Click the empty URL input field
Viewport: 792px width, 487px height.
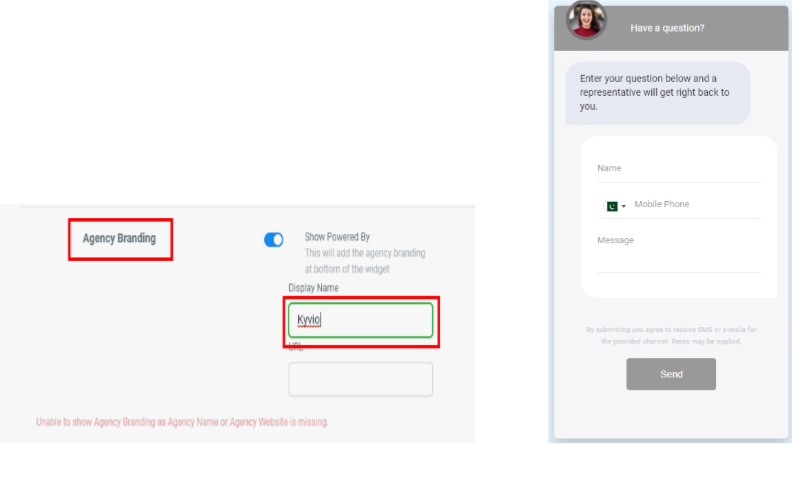pos(360,379)
